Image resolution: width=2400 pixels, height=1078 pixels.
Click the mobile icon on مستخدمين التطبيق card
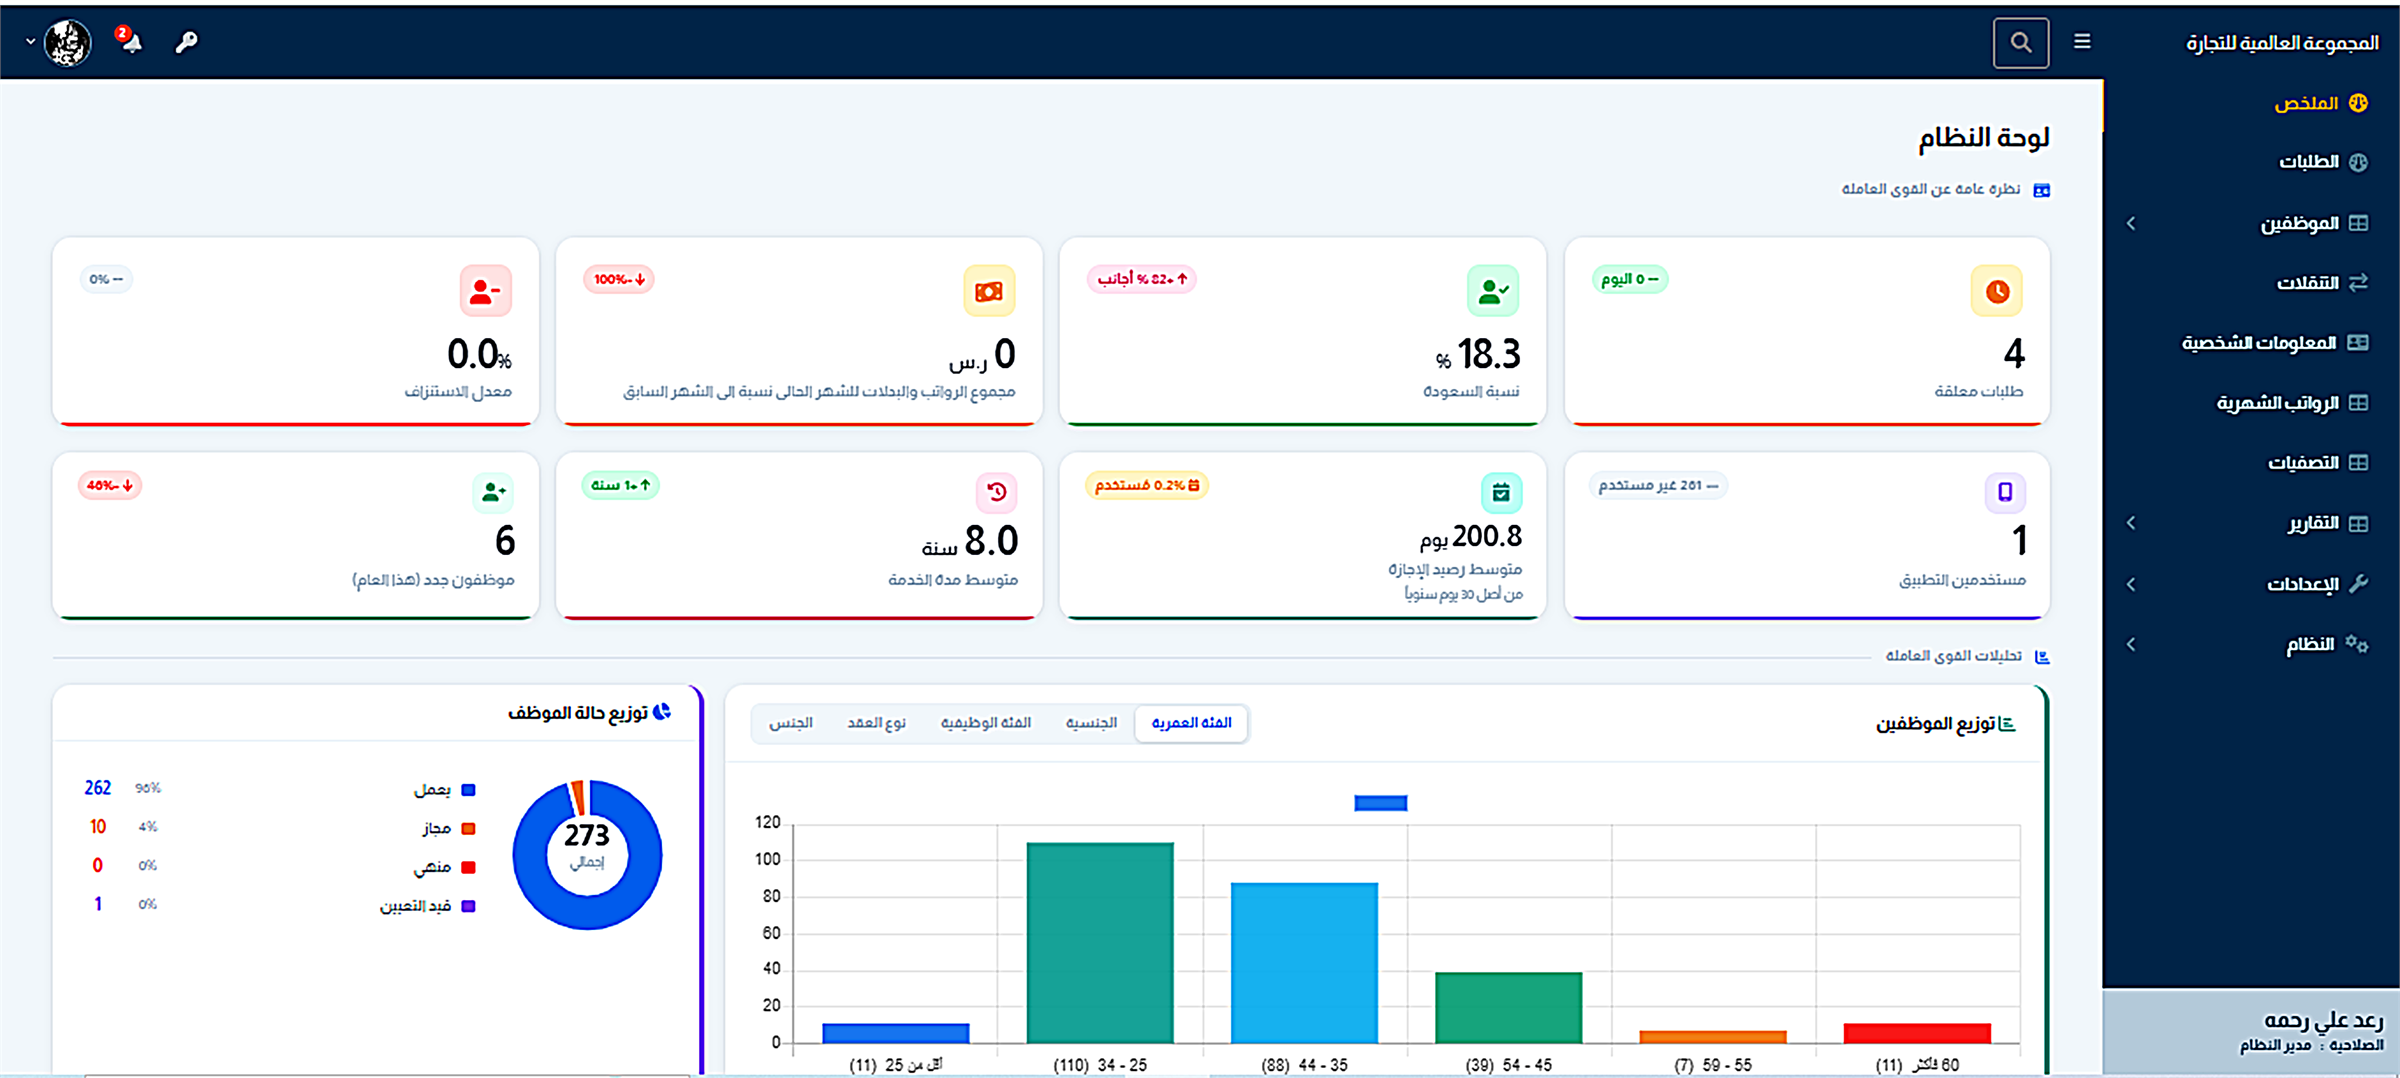point(2005,492)
